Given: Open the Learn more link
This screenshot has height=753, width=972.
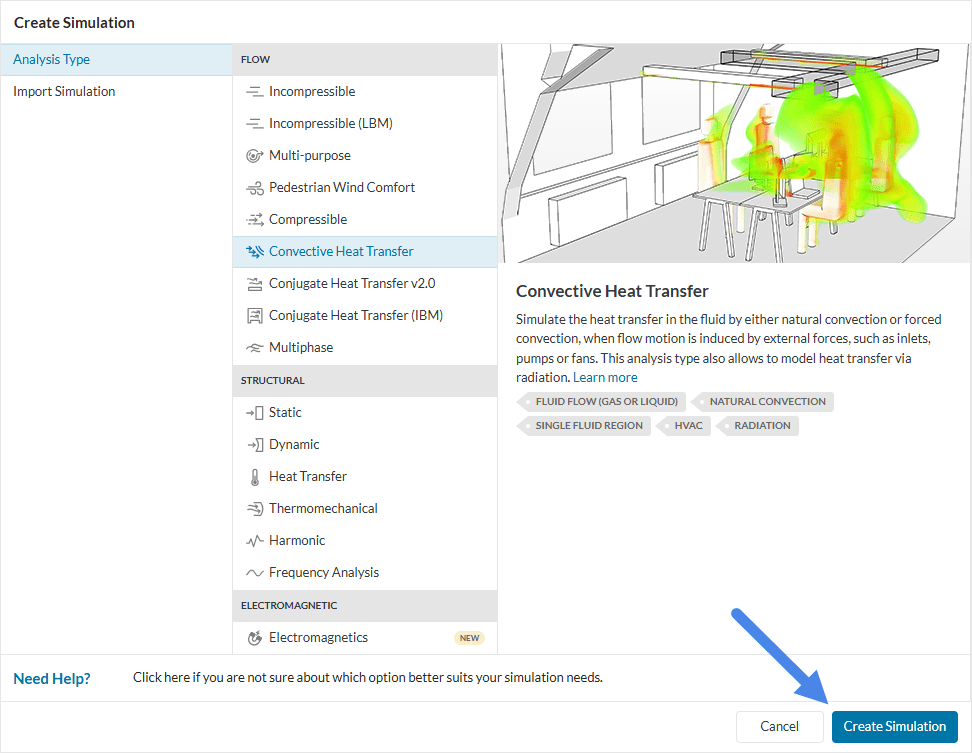Looking at the screenshot, I should pyautogui.click(x=605, y=378).
